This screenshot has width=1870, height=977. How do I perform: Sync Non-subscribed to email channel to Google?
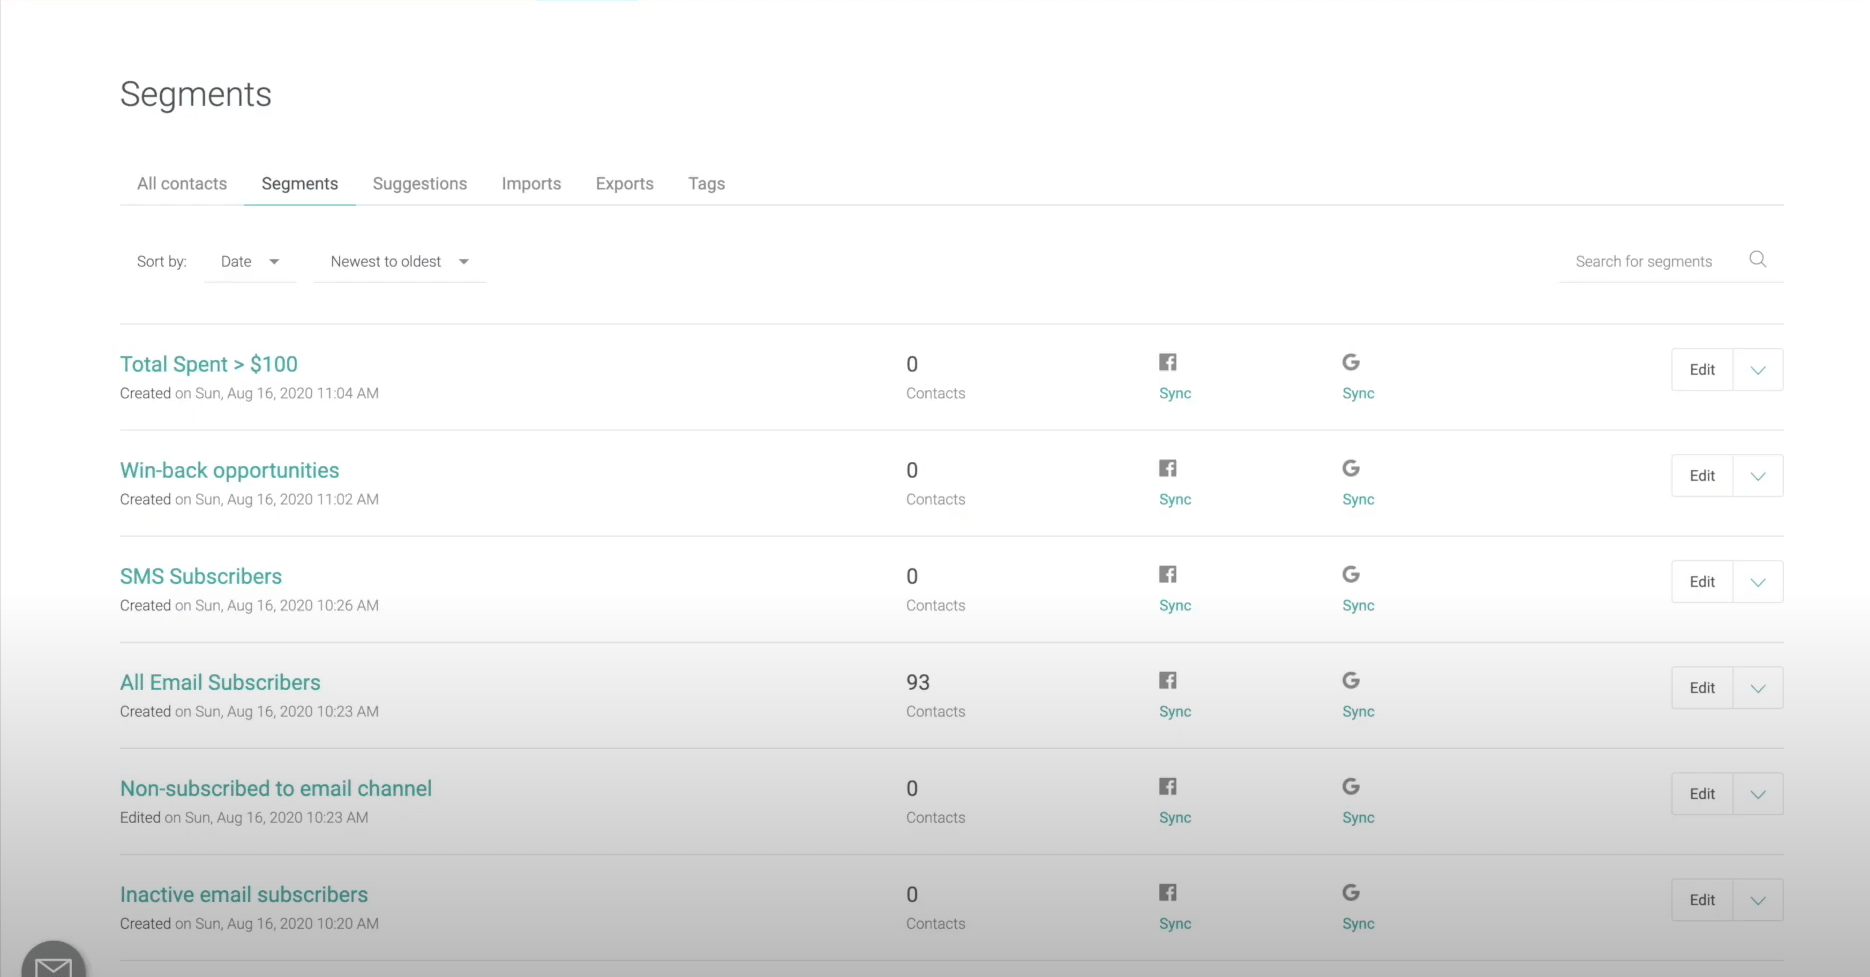[x=1358, y=817]
